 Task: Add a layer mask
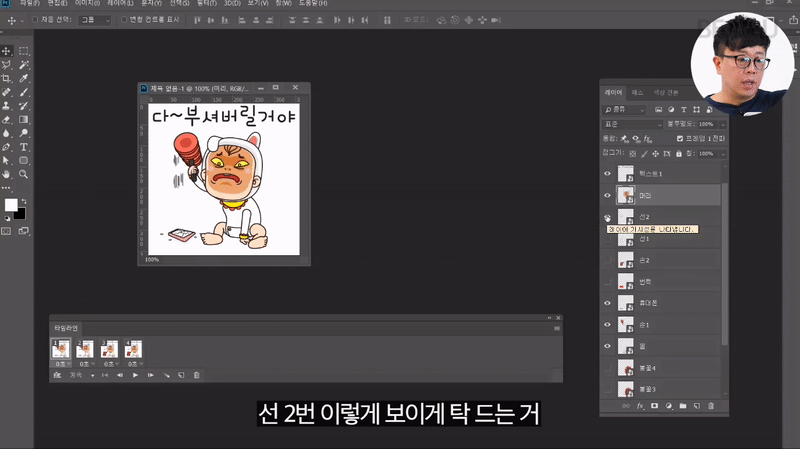tap(655, 406)
